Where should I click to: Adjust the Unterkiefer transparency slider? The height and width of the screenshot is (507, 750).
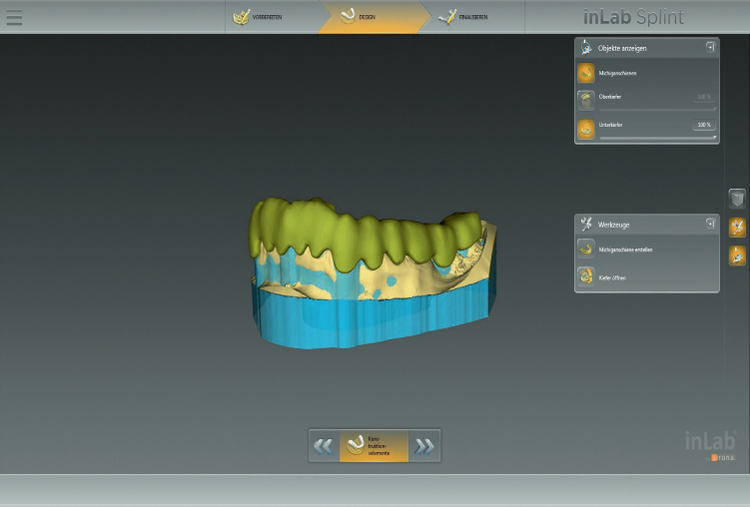coord(656,137)
